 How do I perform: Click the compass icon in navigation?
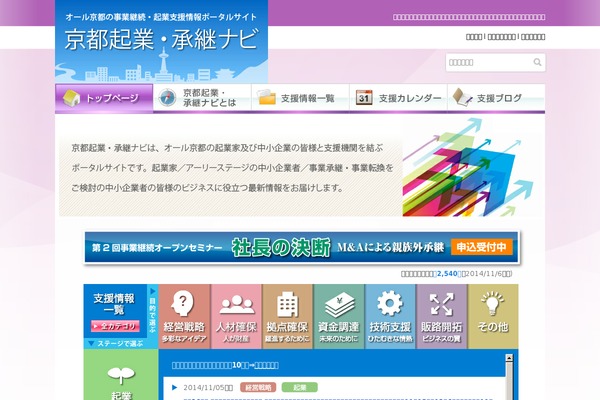click(x=168, y=98)
